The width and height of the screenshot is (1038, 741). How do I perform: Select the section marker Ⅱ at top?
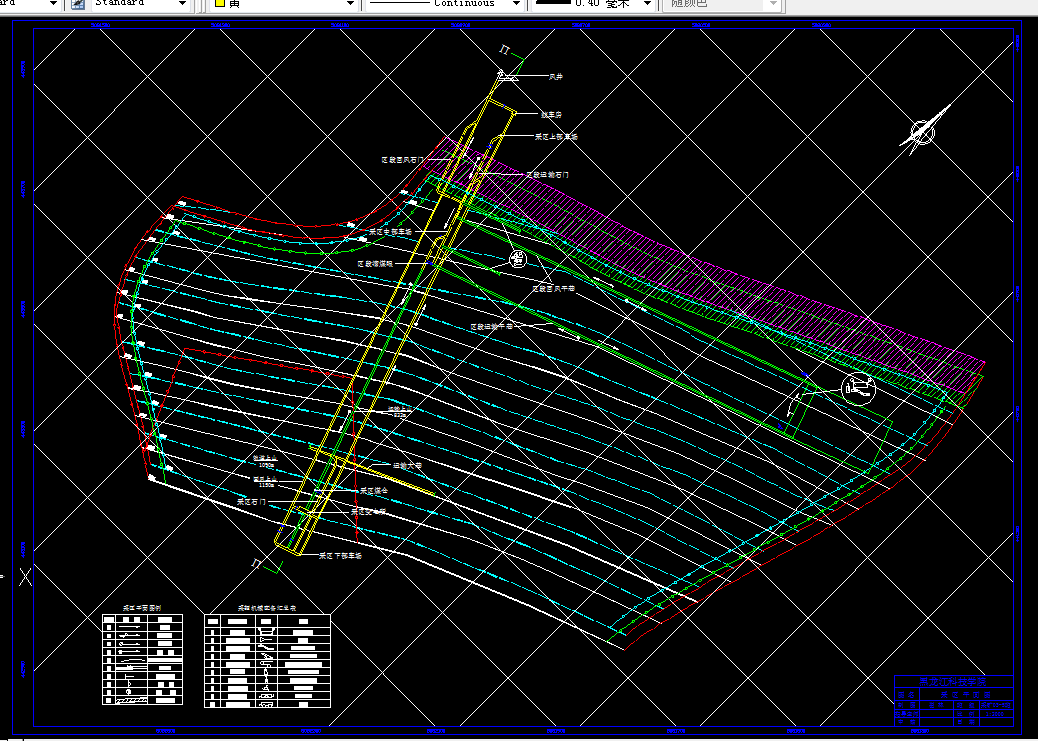click(x=505, y=48)
